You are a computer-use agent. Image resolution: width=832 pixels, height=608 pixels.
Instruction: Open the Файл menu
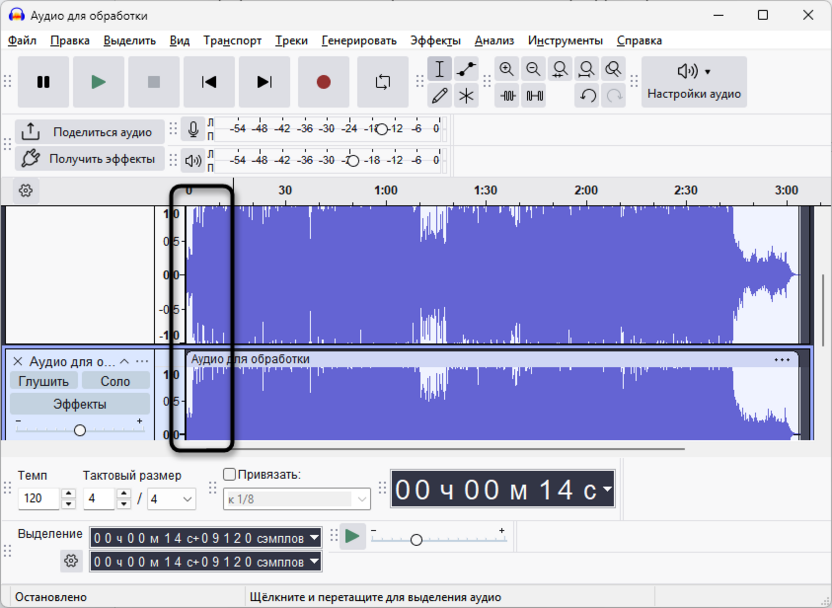(22, 40)
